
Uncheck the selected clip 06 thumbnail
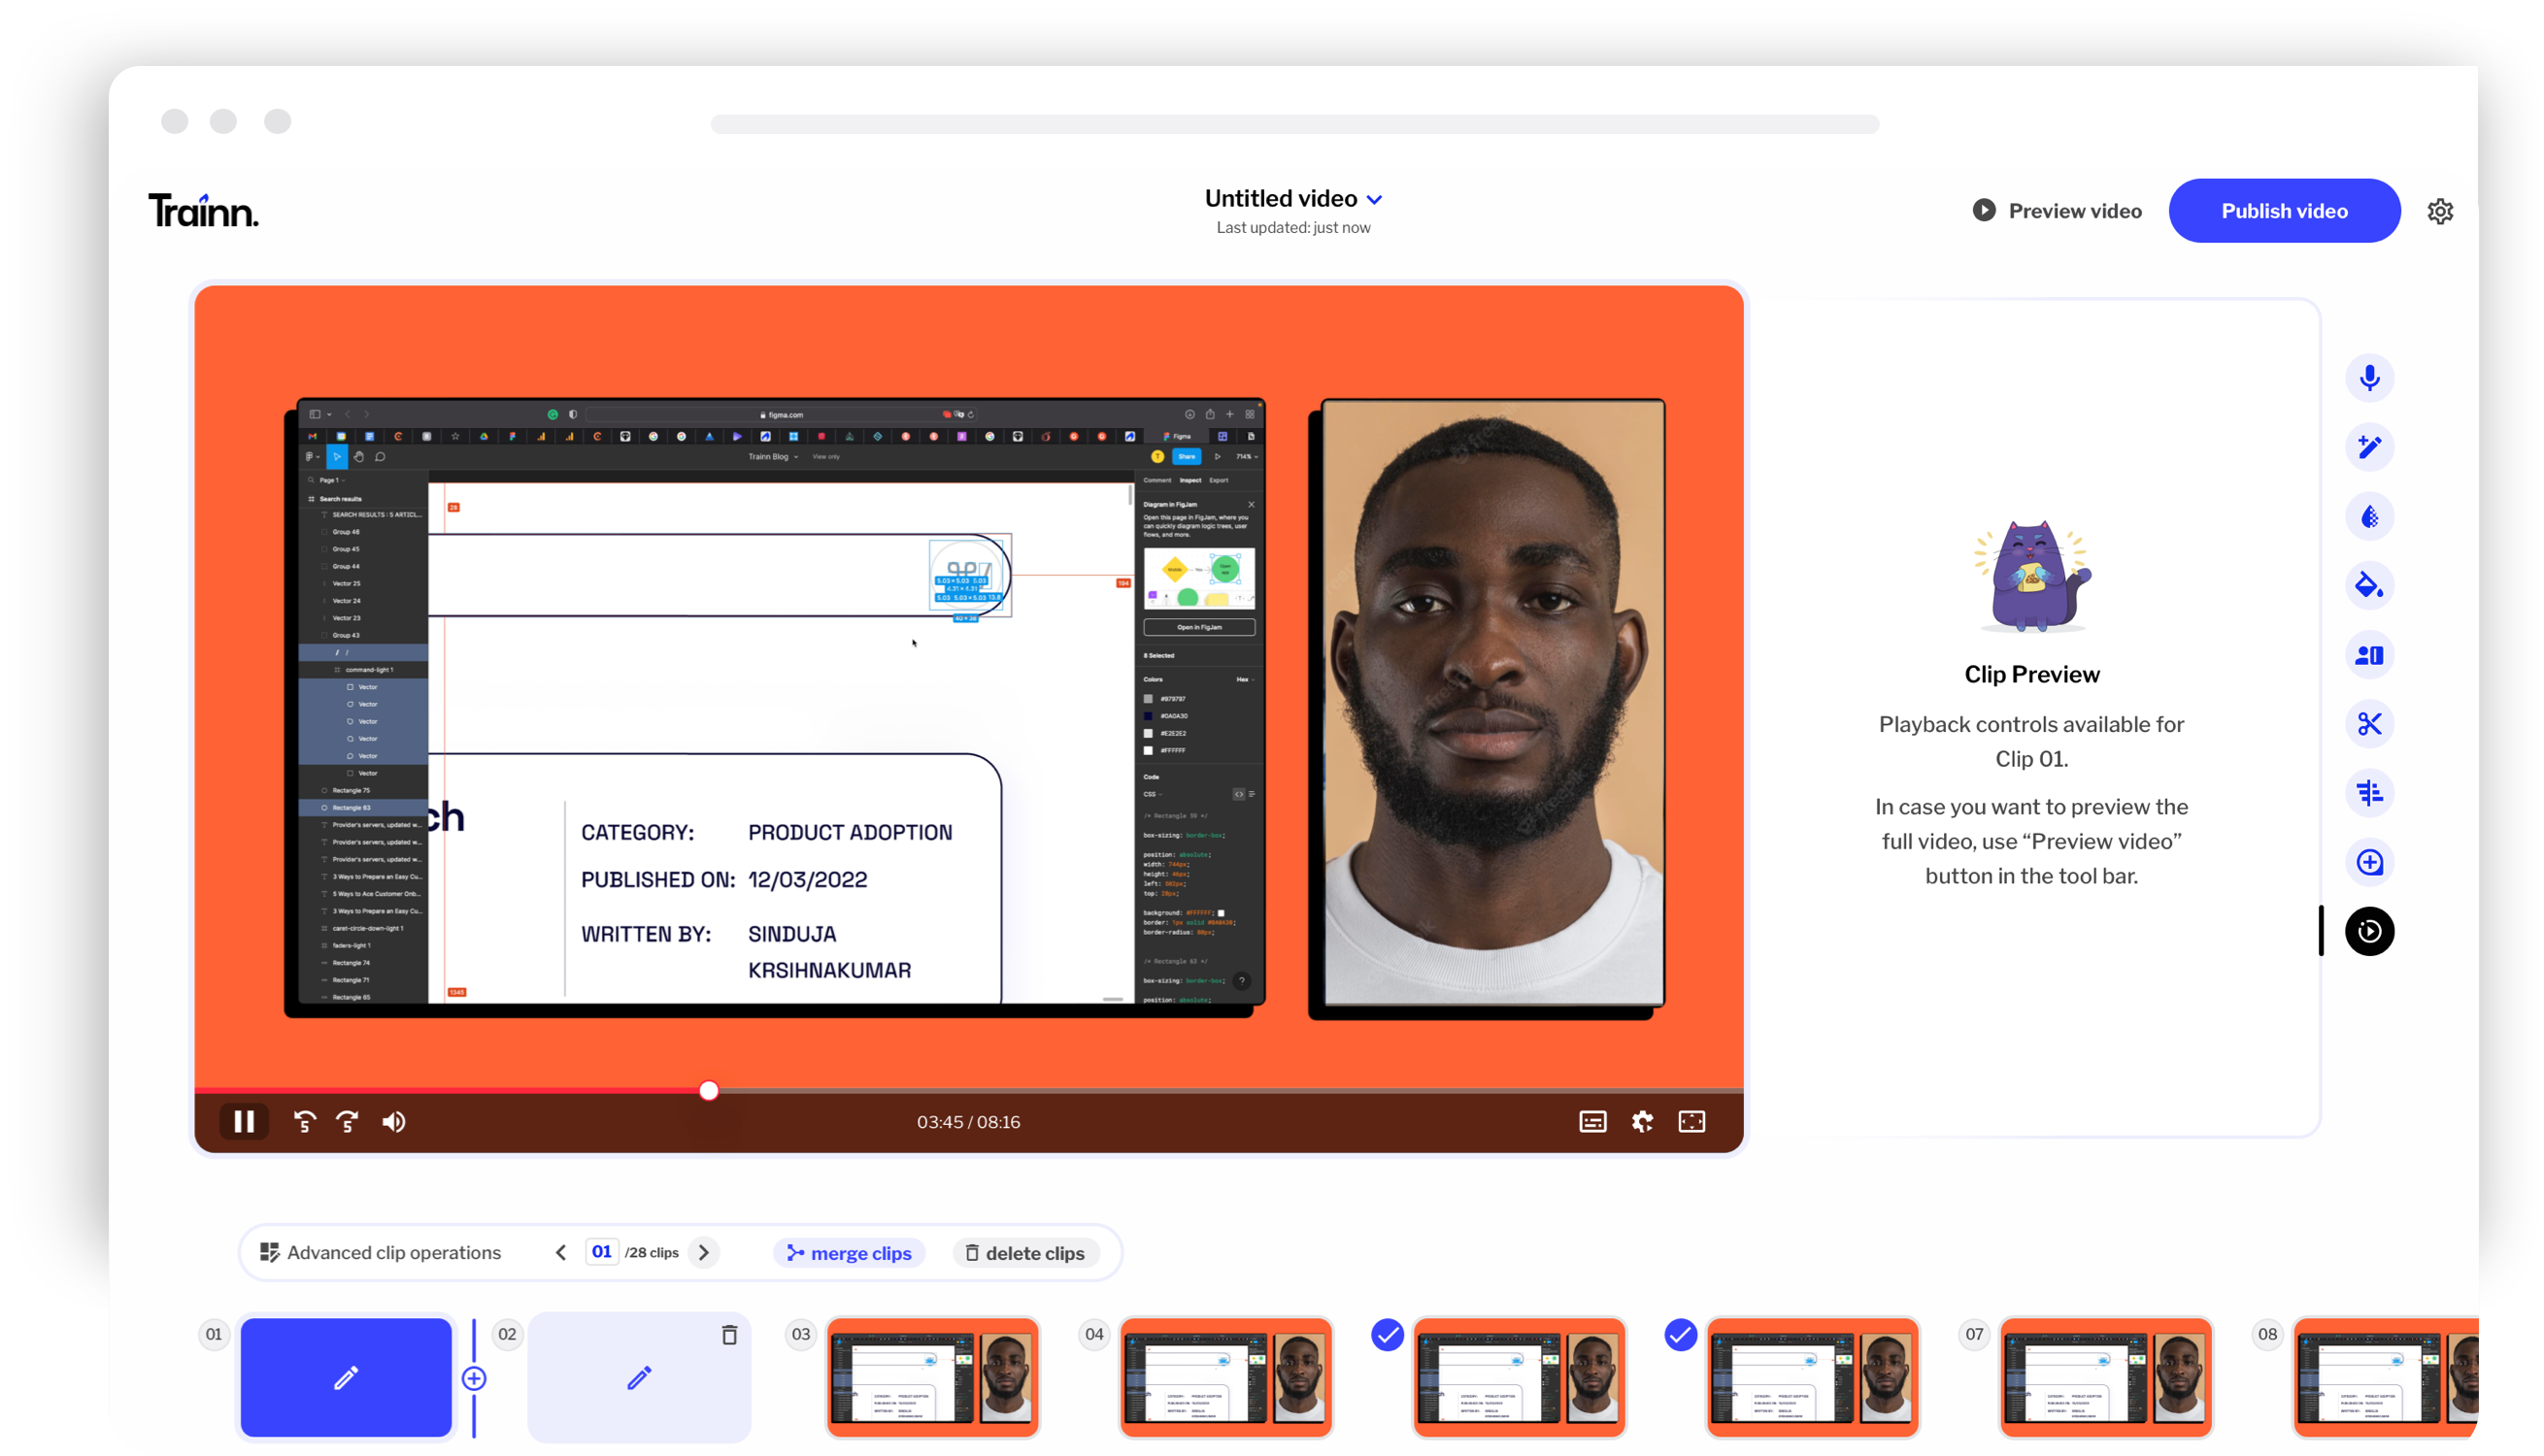click(x=1681, y=1334)
